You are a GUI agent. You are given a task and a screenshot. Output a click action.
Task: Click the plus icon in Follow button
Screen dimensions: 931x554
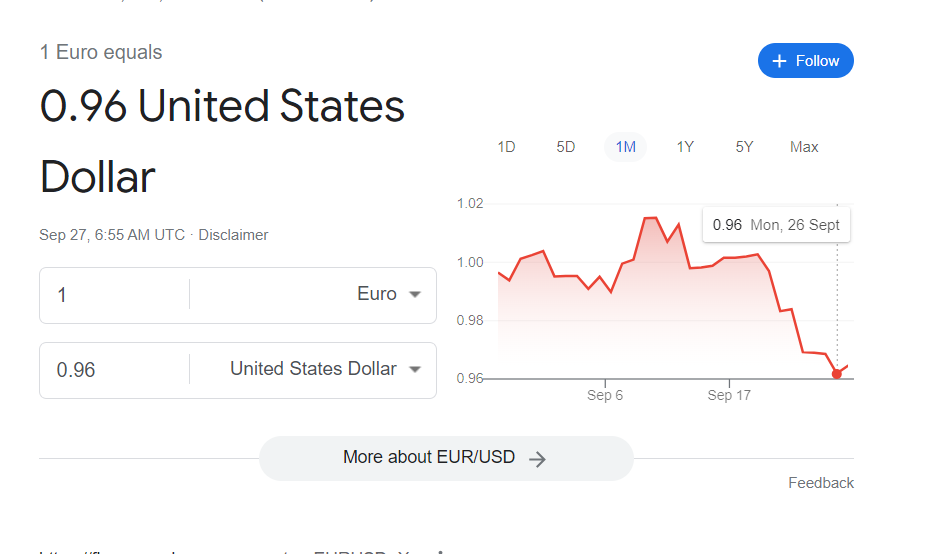click(x=780, y=61)
